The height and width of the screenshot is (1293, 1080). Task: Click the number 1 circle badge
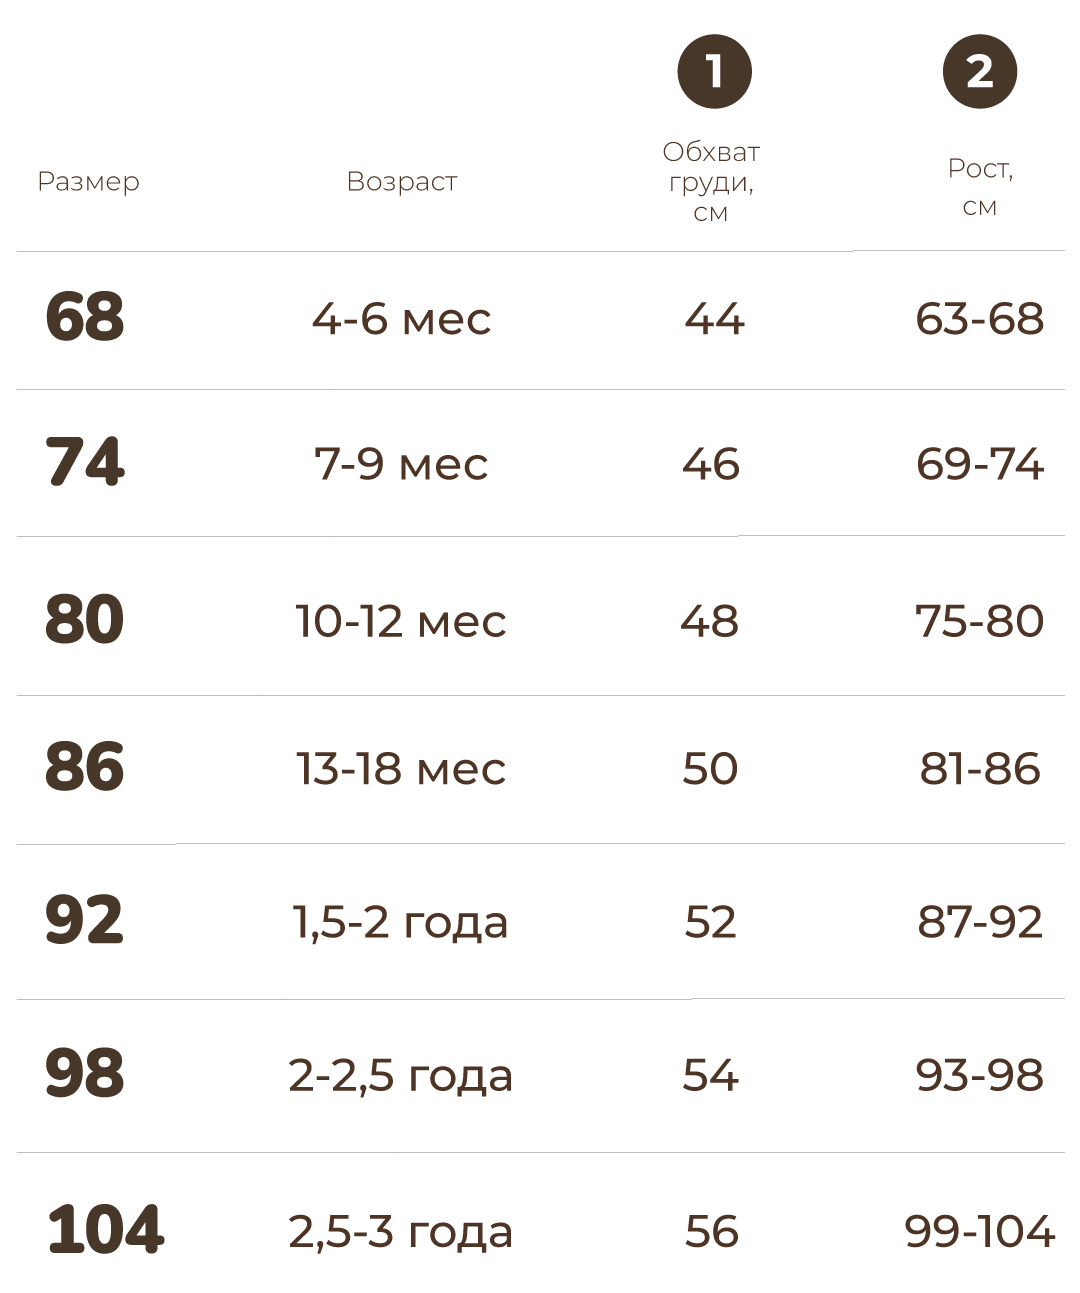(714, 72)
